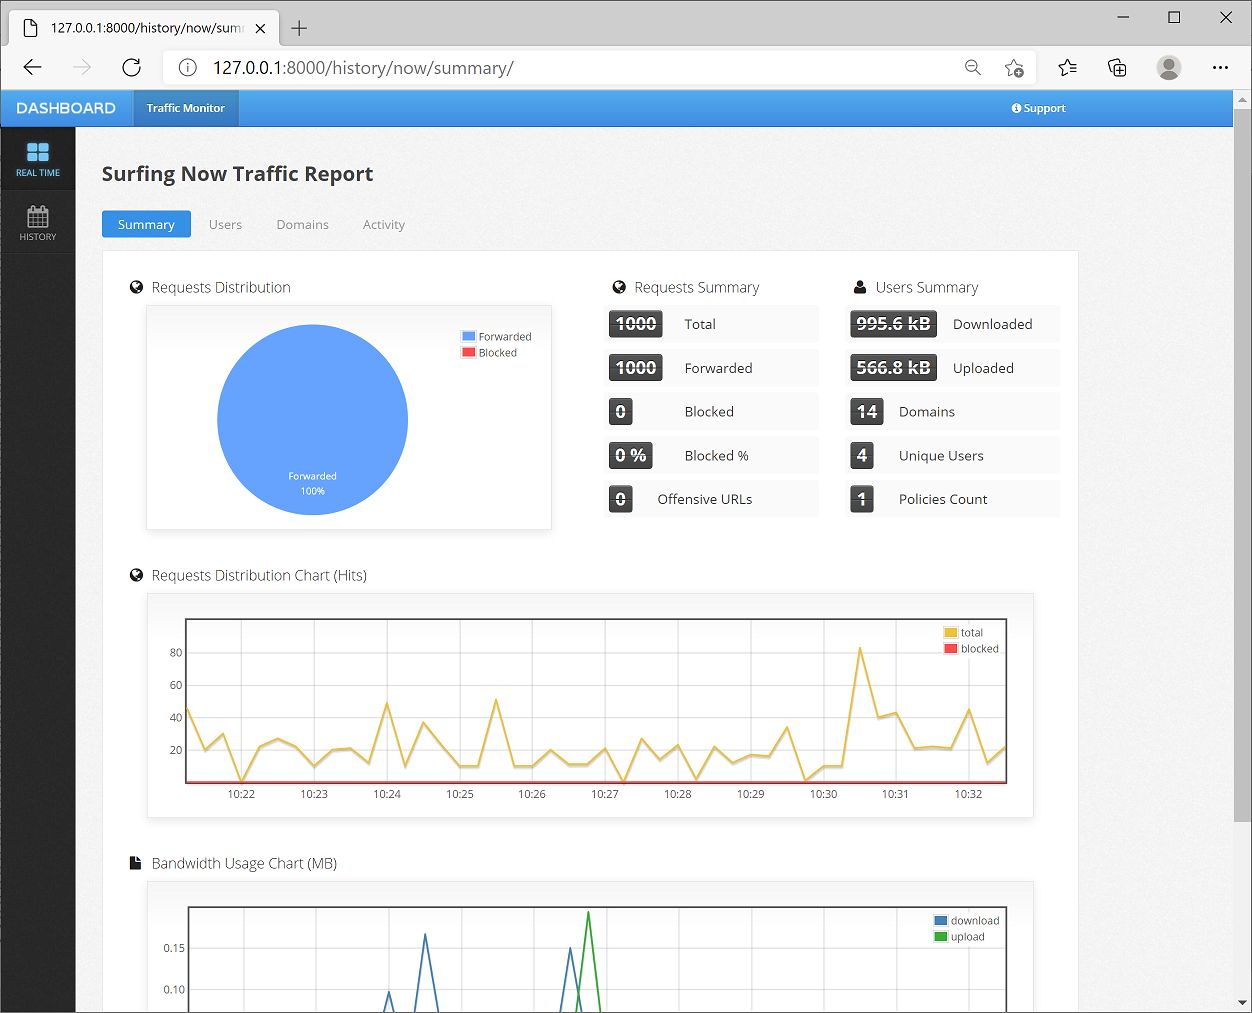Click the scrollbar down arrow
This screenshot has height=1013, width=1252.
click(x=1243, y=1002)
